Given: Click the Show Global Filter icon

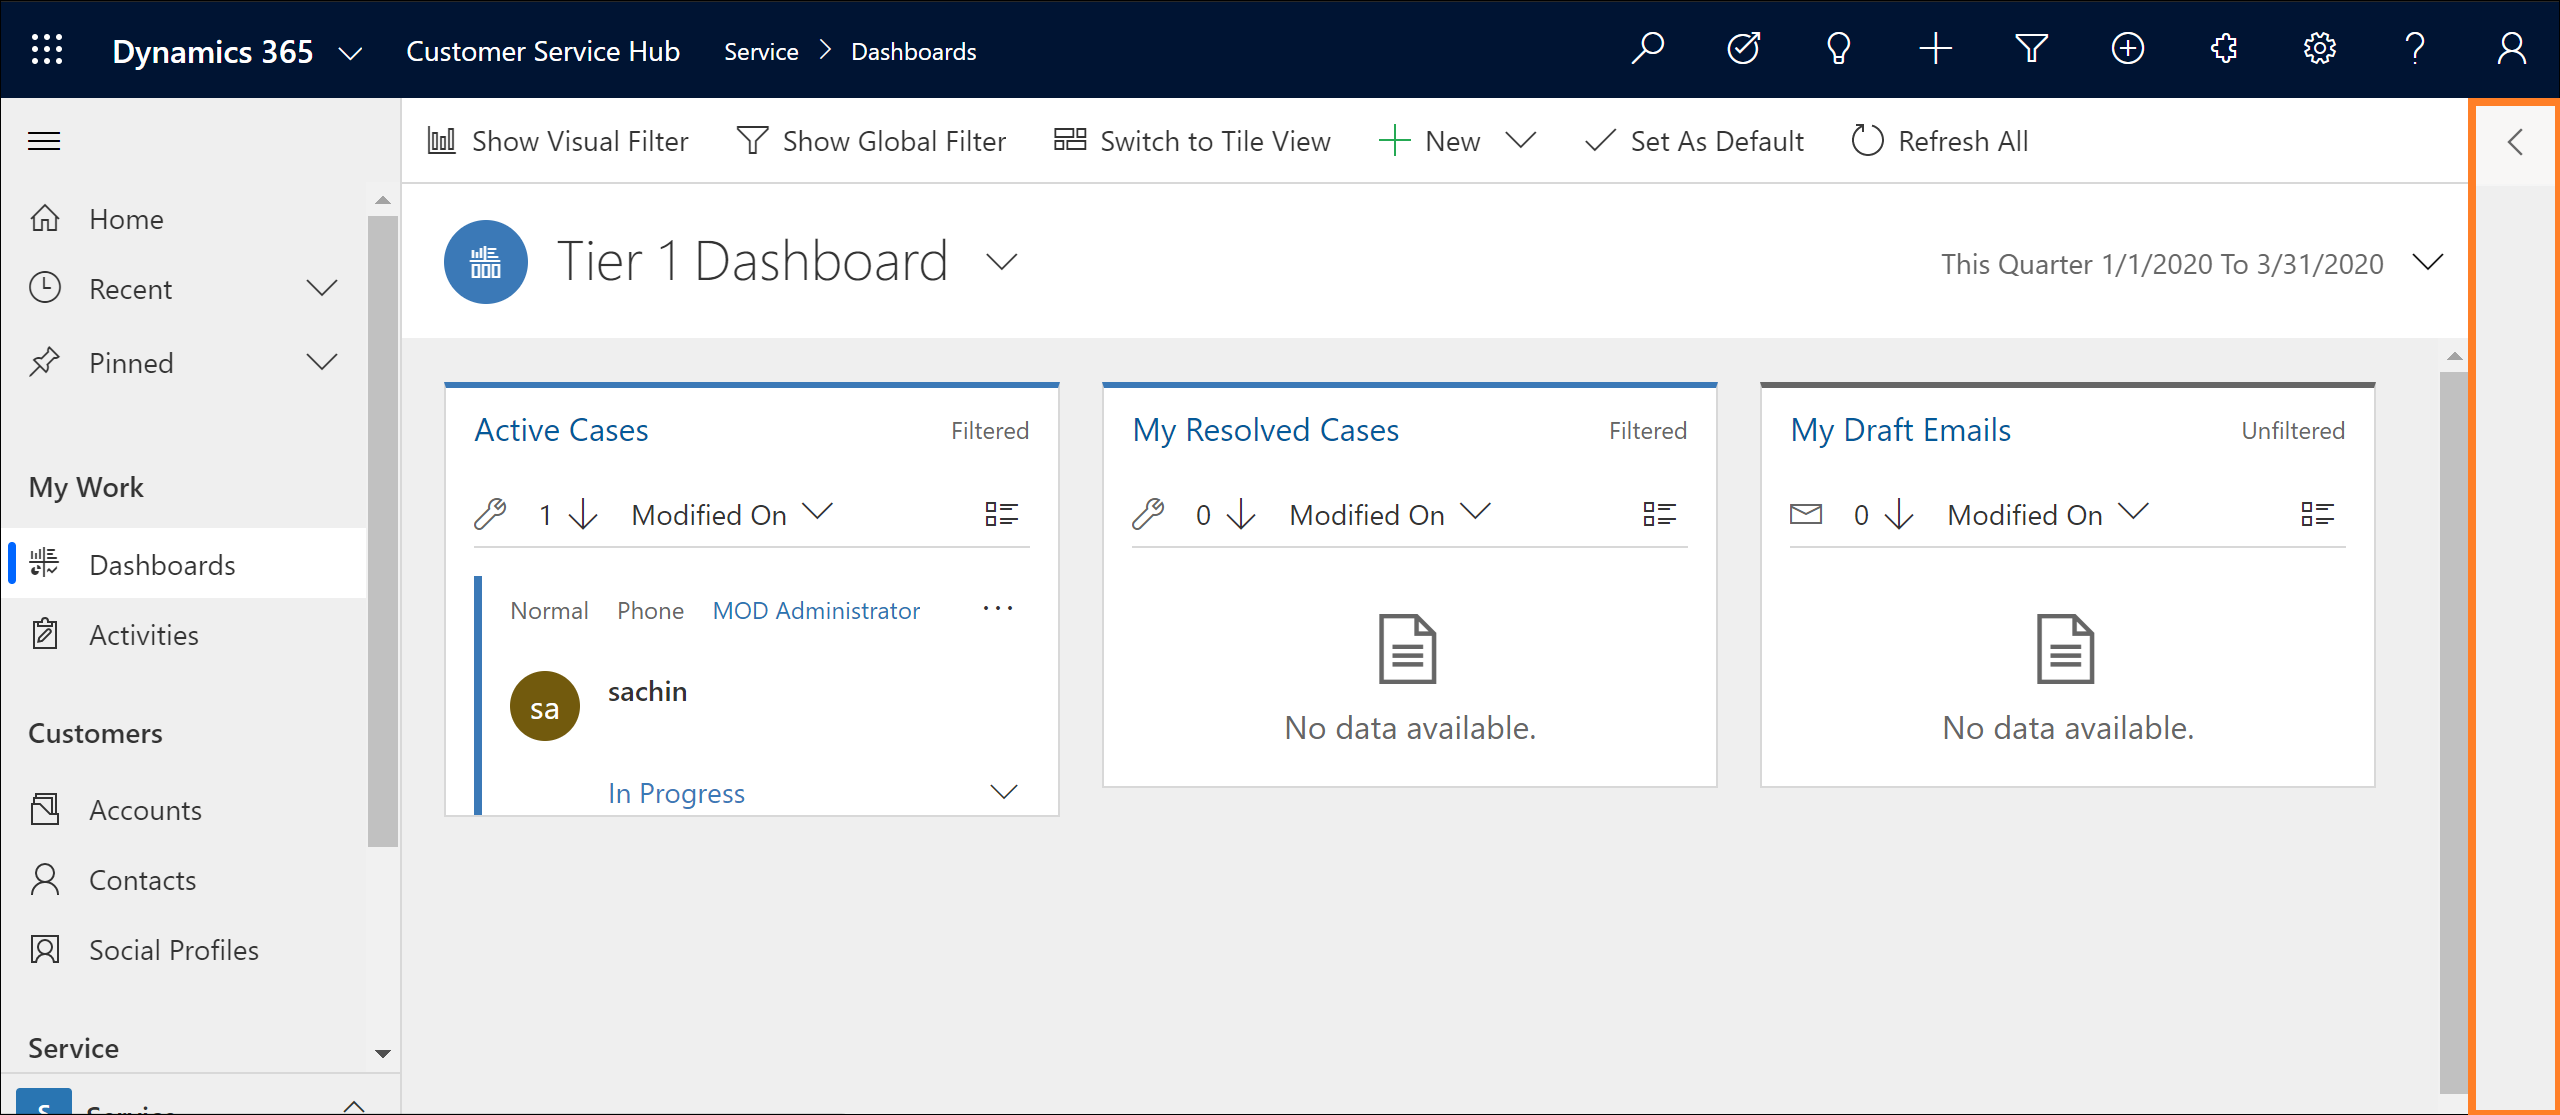Looking at the screenshot, I should [749, 140].
